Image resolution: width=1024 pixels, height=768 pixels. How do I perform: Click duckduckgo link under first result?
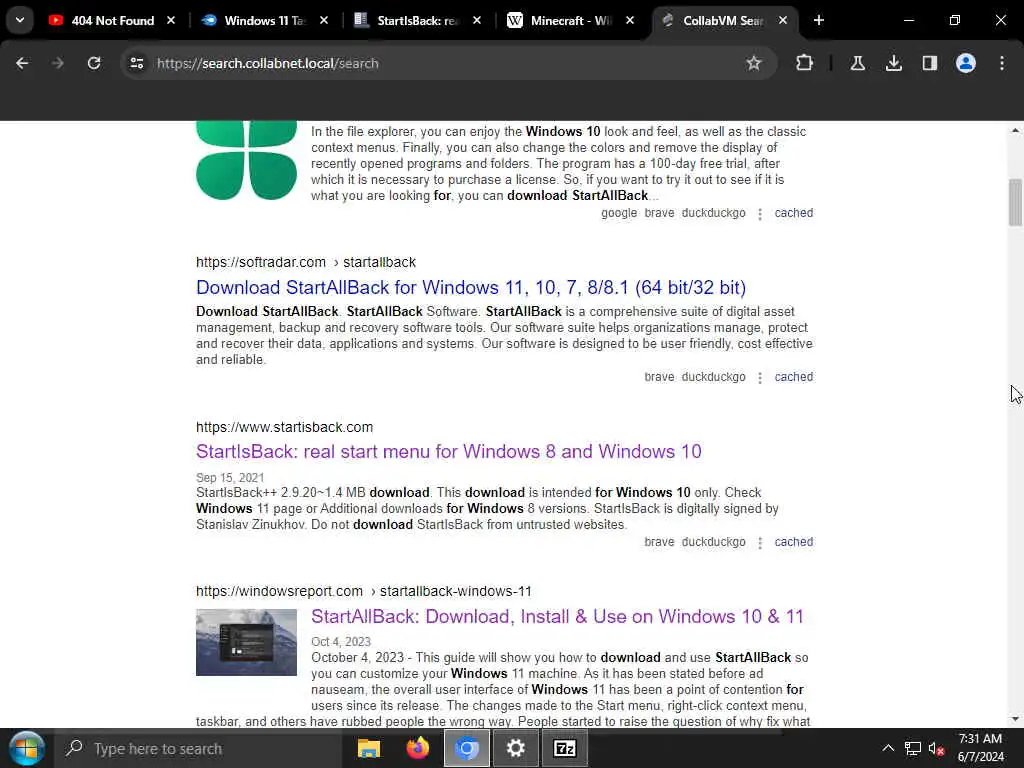713,213
